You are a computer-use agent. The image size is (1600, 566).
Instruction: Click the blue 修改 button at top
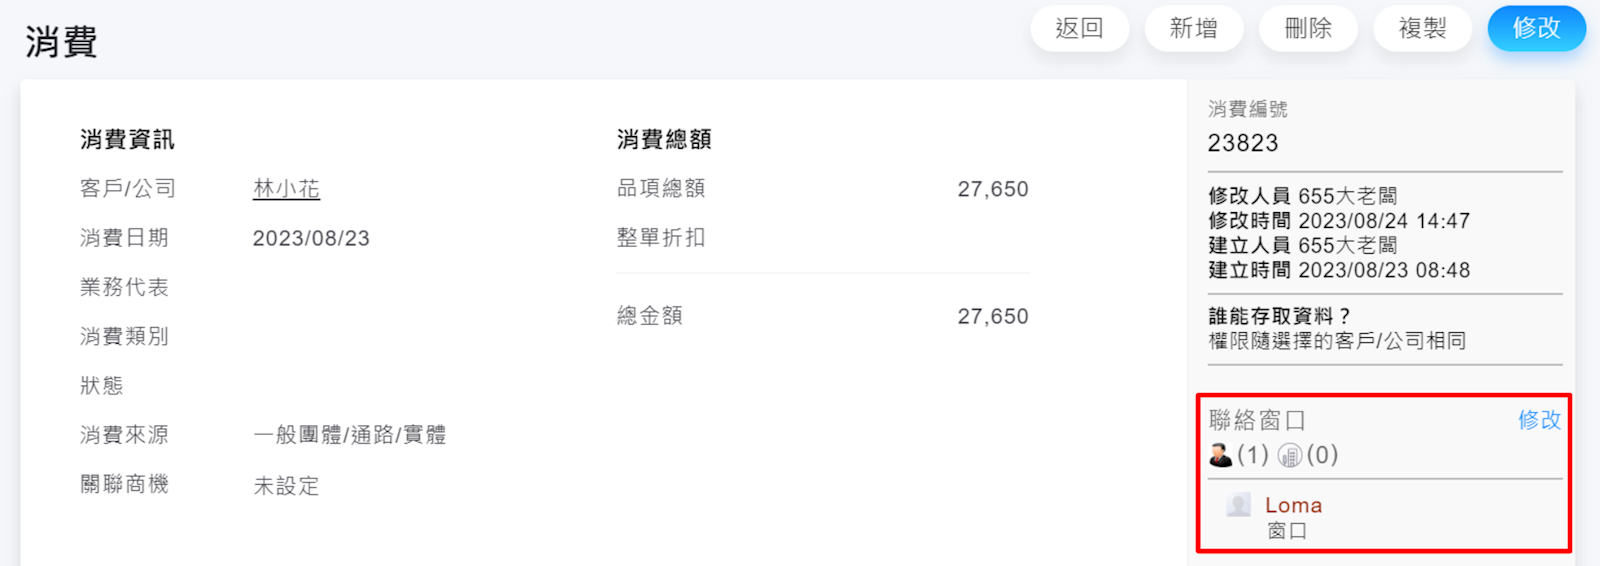click(1536, 28)
